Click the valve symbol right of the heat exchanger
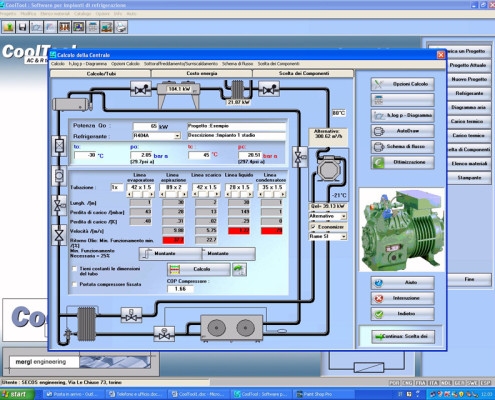495x400 pixels. 269,89
